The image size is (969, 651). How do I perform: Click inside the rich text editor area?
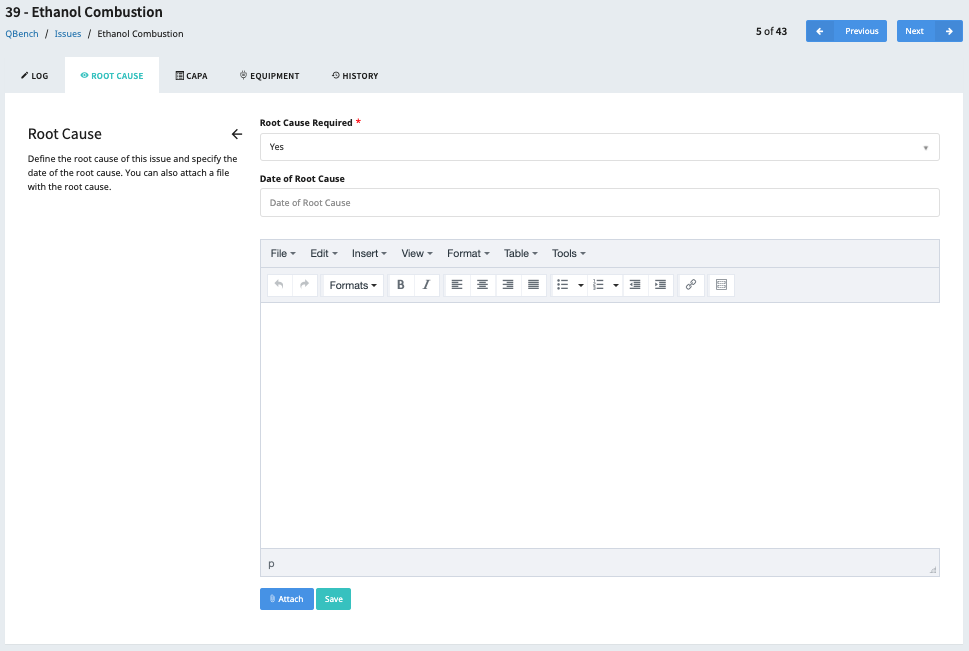click(x=599, y=425)
